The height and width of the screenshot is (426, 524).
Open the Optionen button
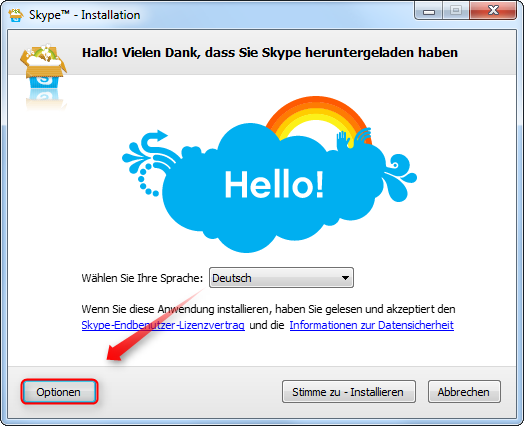59,392
